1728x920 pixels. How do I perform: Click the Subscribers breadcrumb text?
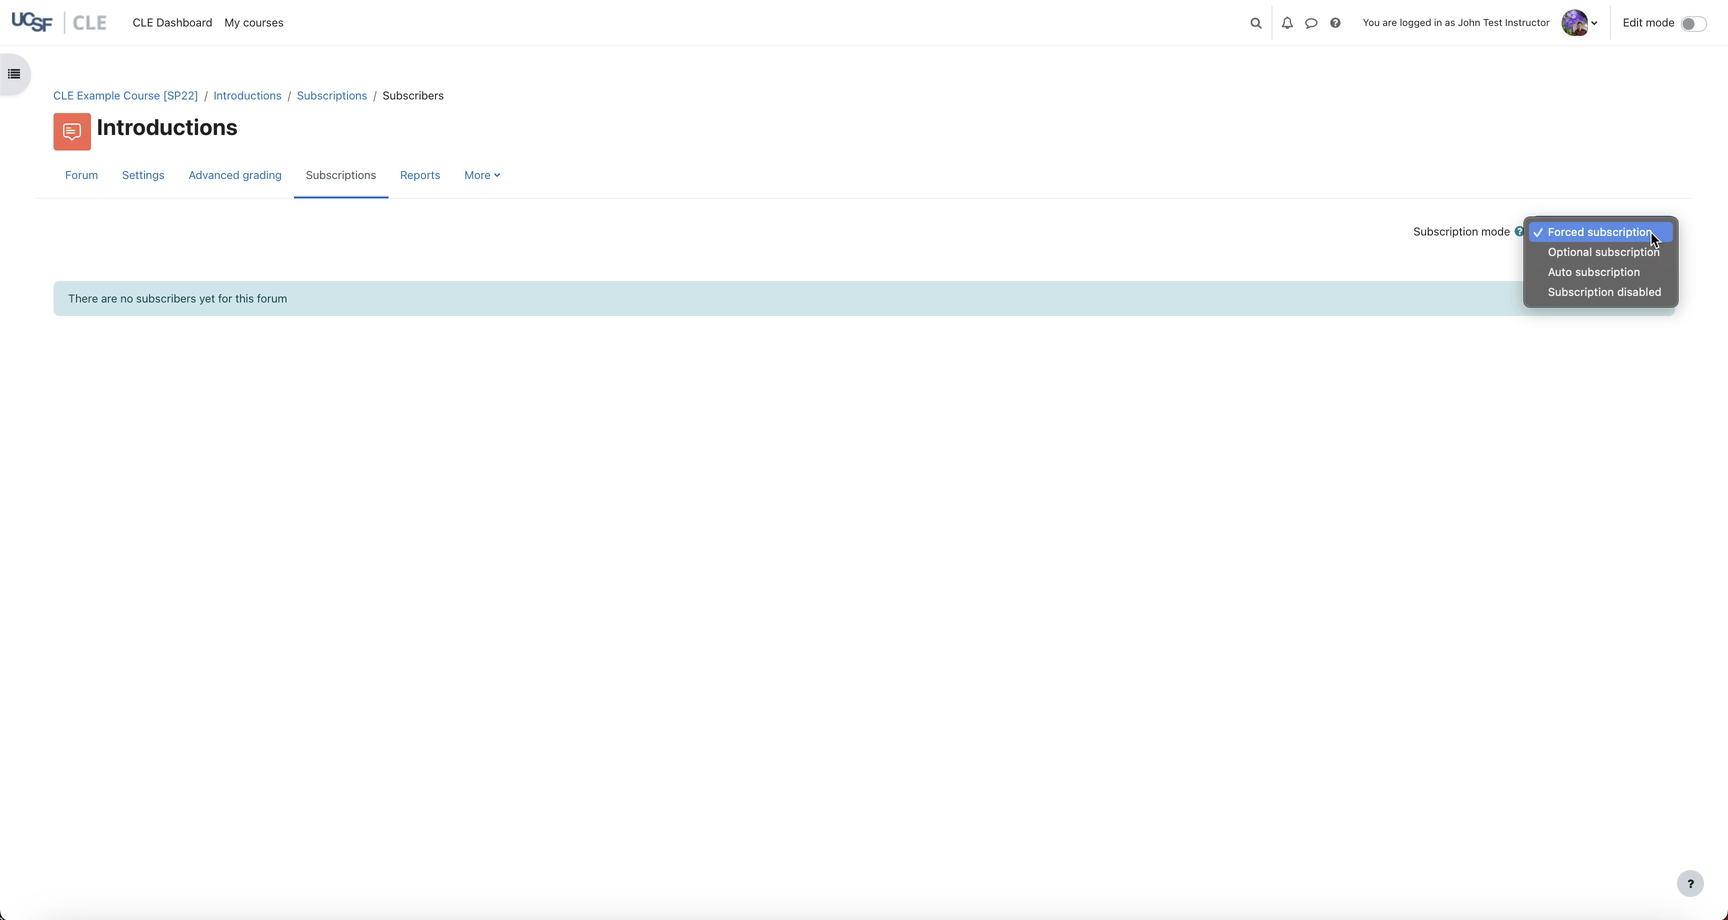(x=413, y=96)
